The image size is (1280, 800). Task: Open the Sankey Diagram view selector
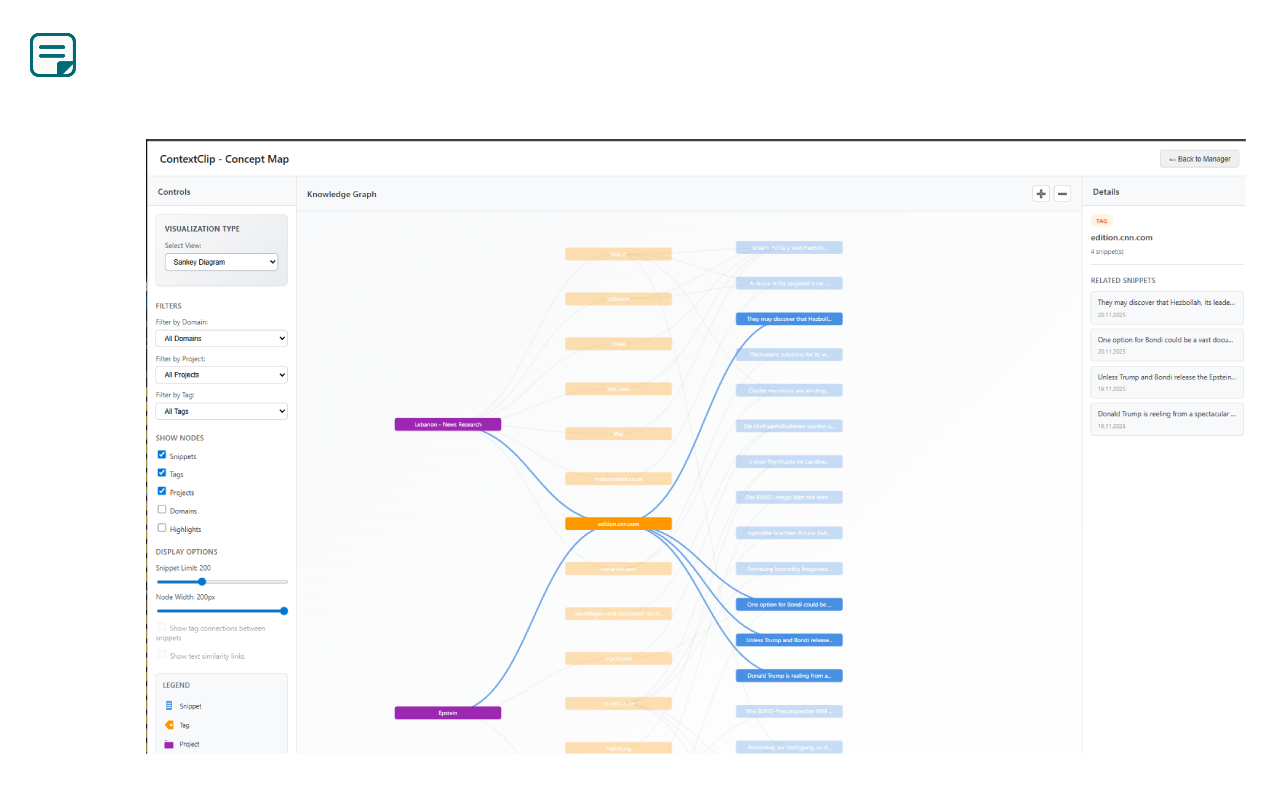[x=221, y=261]
